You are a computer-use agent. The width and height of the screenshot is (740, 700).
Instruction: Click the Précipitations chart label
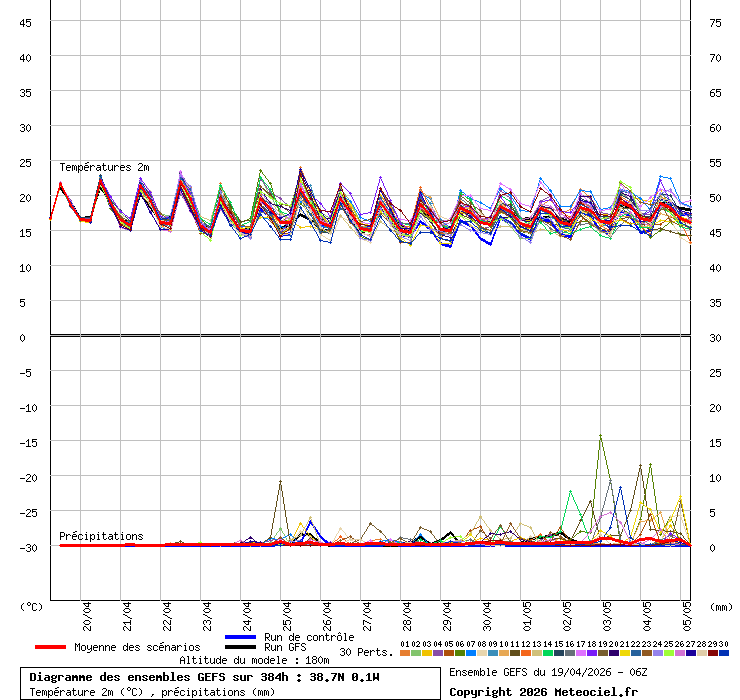[101, 536]
